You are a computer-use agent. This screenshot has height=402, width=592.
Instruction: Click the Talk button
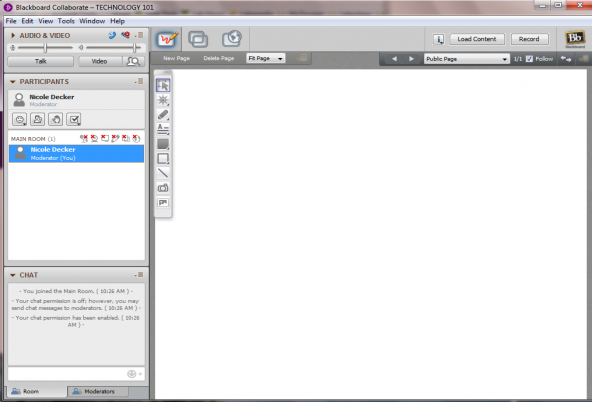(x=41, y=61)
